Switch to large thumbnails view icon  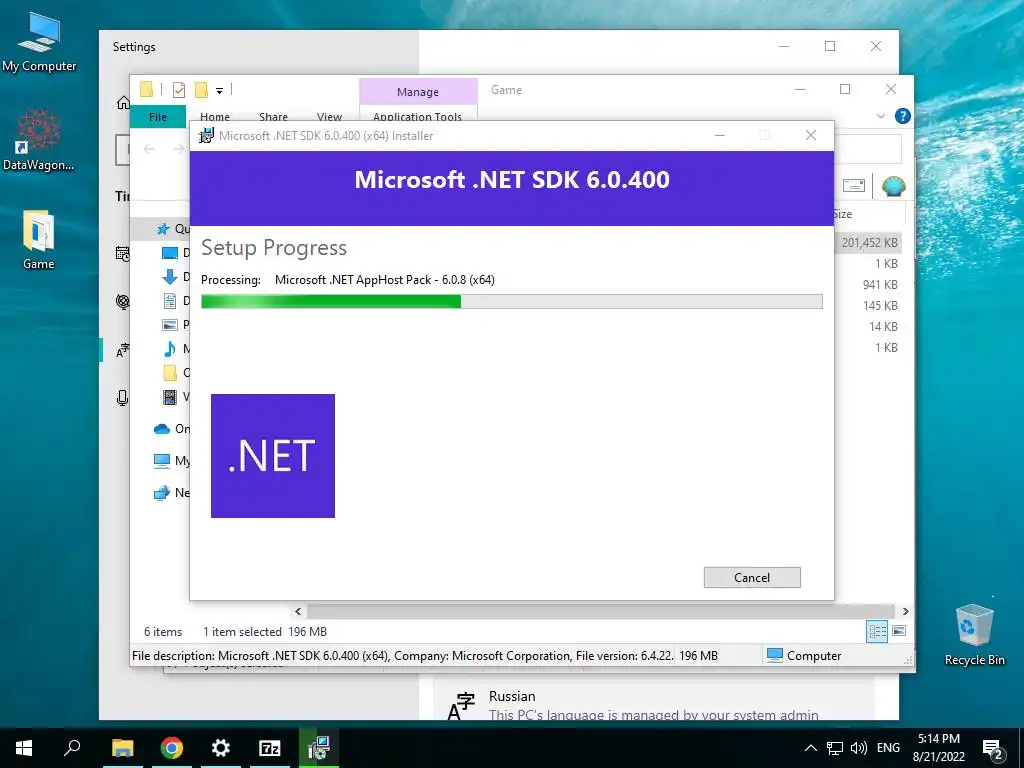899,631
